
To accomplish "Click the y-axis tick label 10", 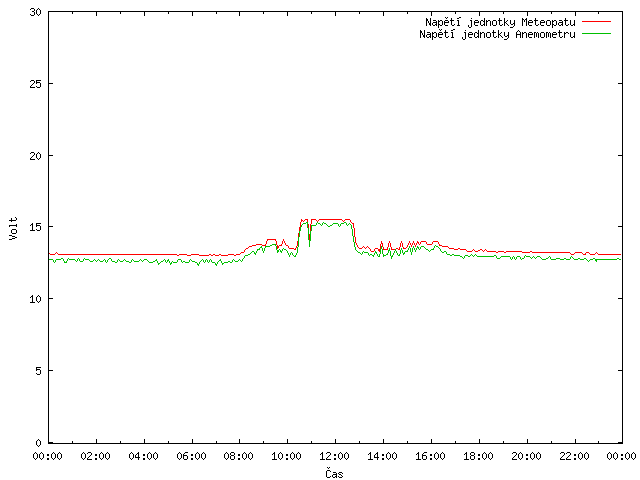I will pos(36,299).
